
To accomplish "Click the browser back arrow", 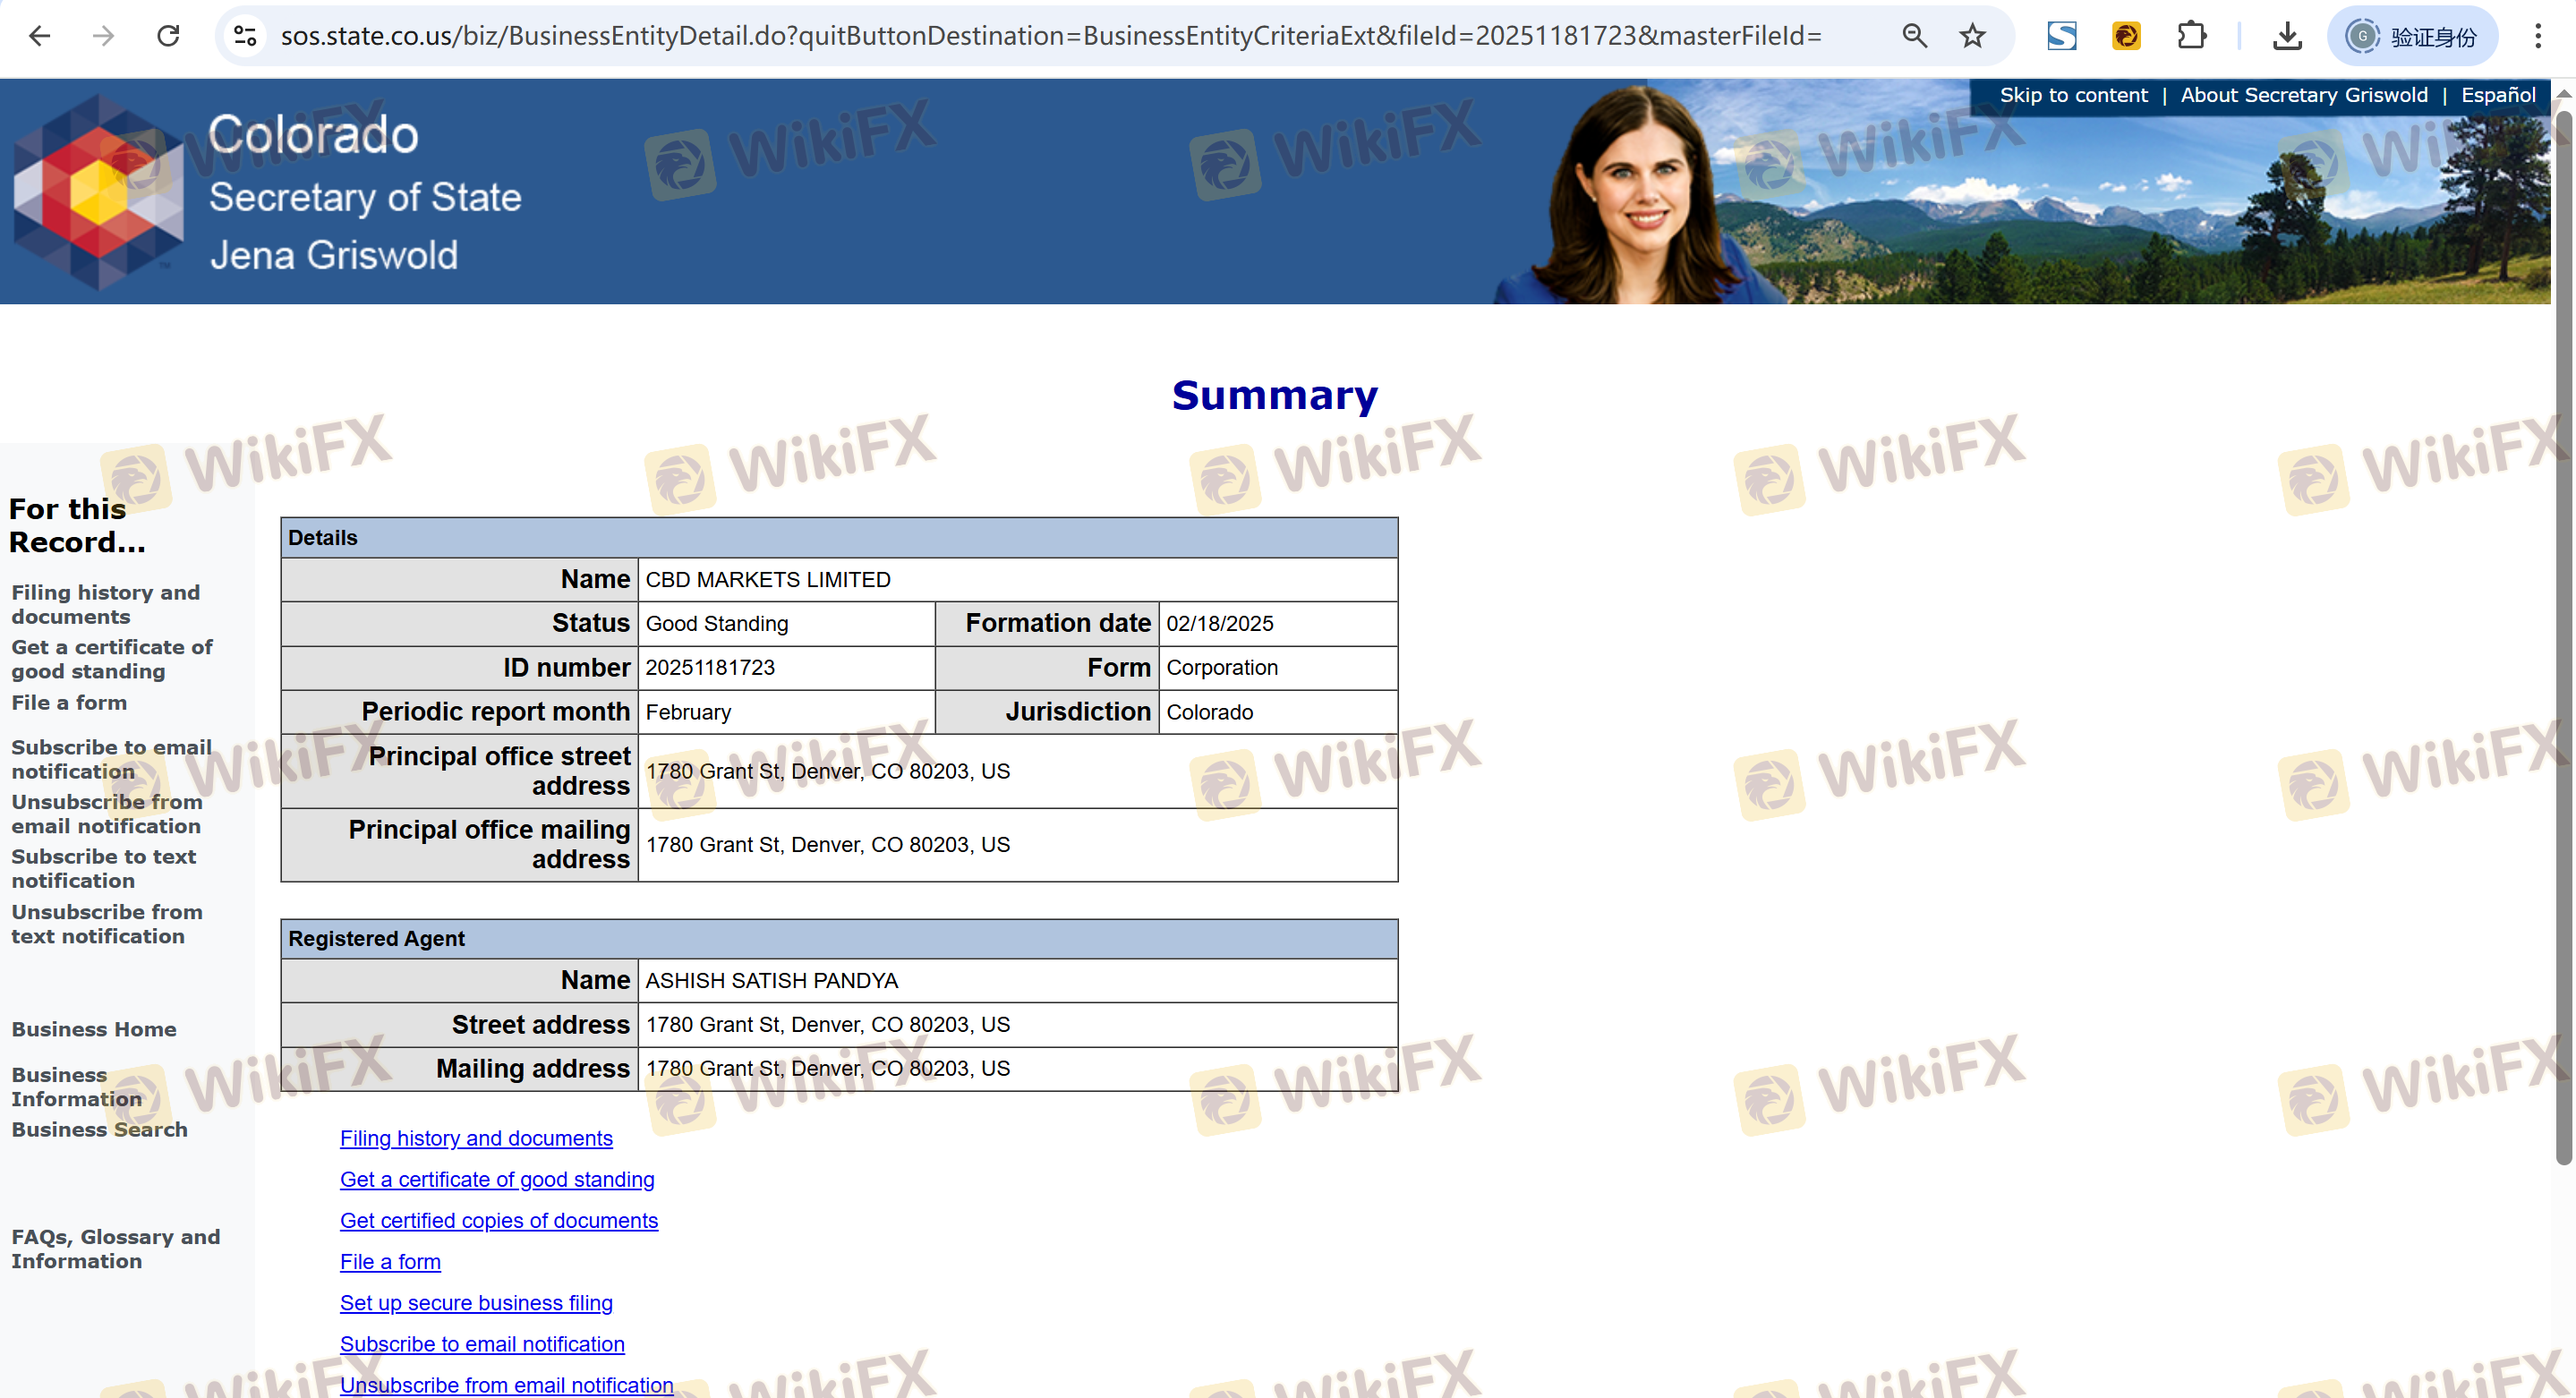I will tap(40, 37).
